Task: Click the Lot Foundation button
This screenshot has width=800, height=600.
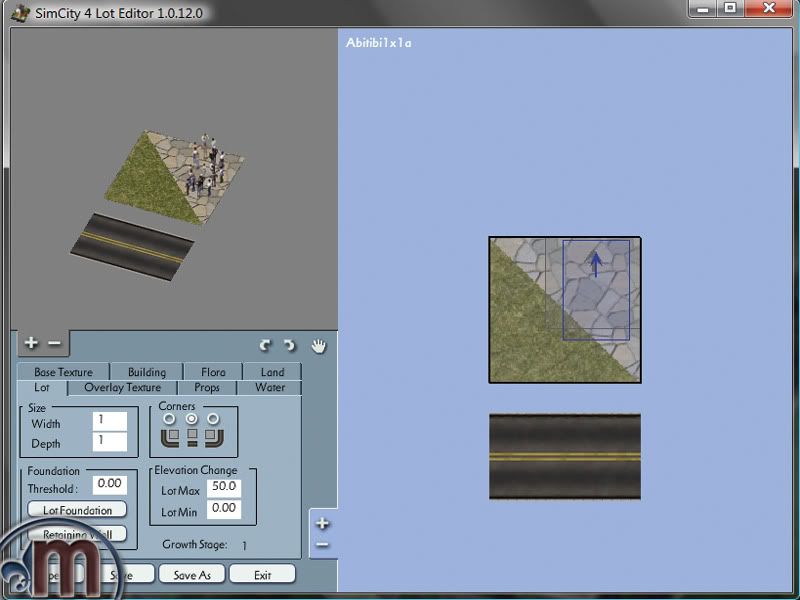Action: [x=77, y=510]
